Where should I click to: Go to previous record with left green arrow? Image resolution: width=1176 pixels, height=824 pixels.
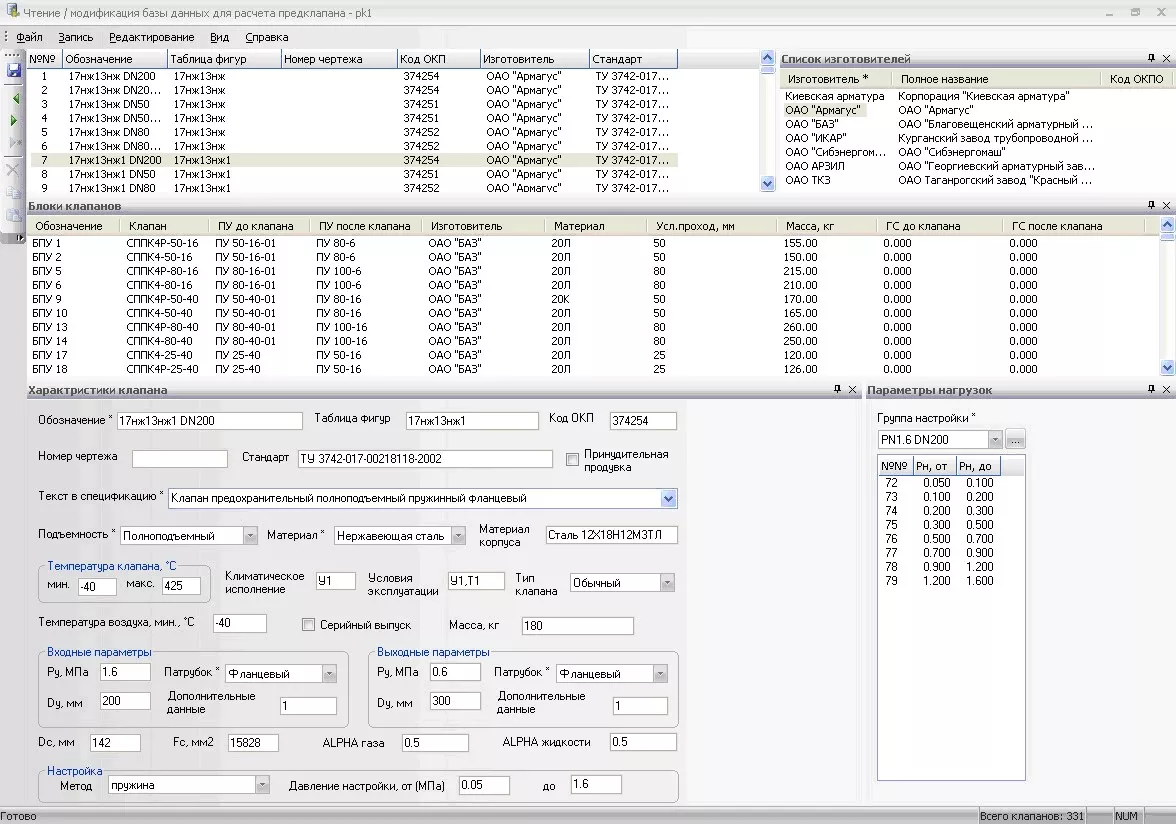(14, 99)
